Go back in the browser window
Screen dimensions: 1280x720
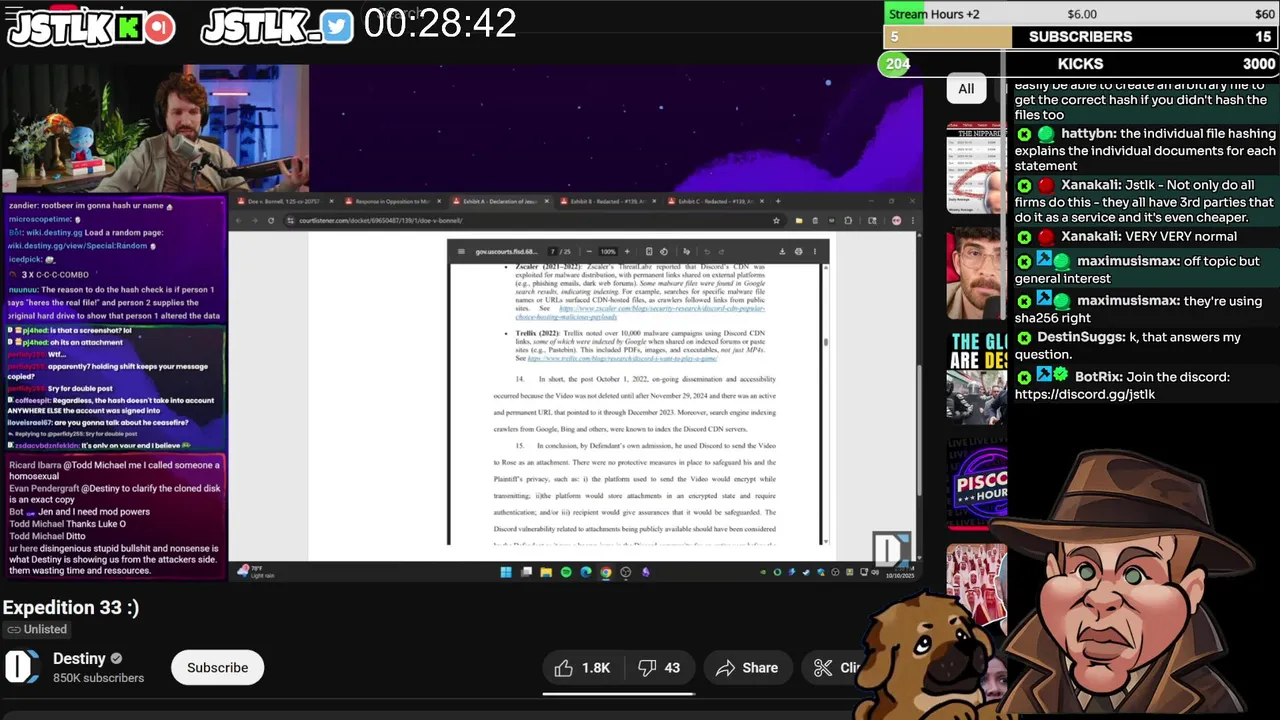240,220
